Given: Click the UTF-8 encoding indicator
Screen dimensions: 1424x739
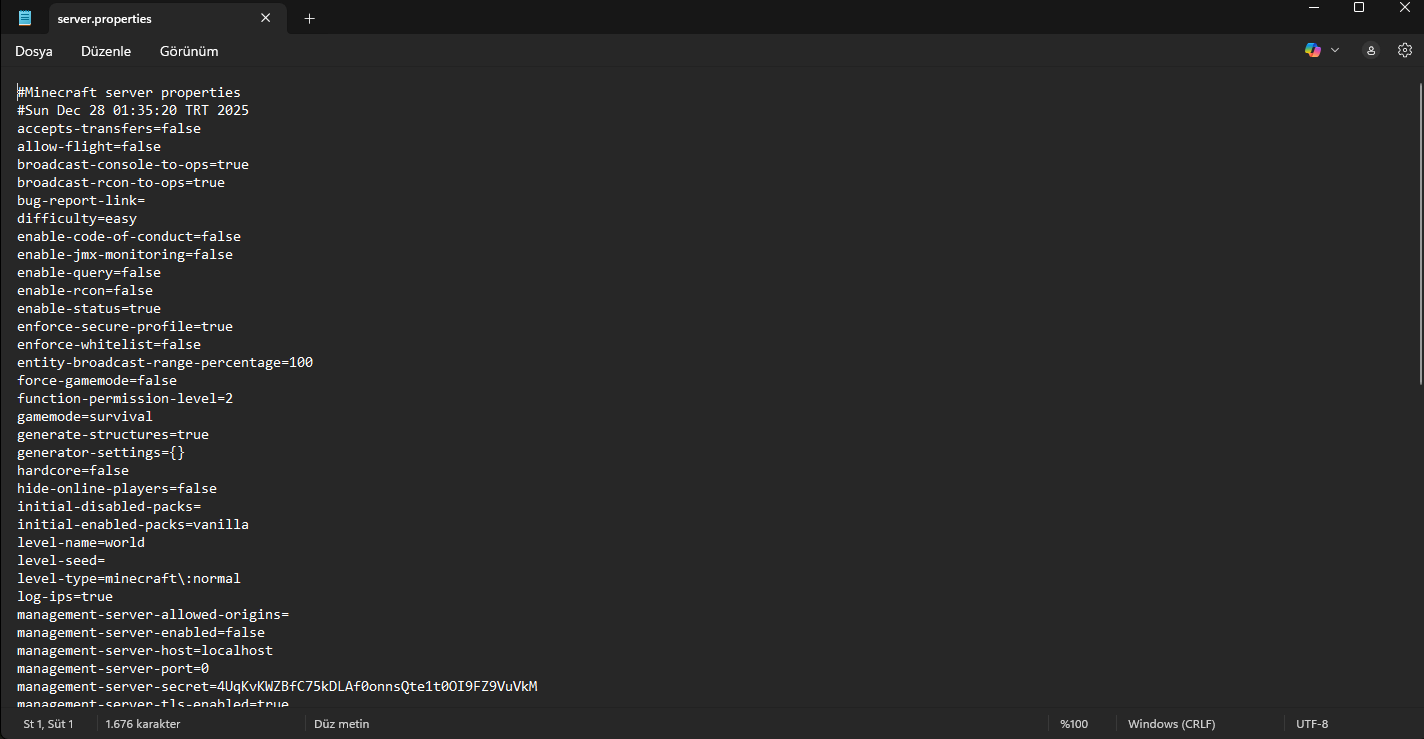Looking at the screenshot, I should [1312, 724].
